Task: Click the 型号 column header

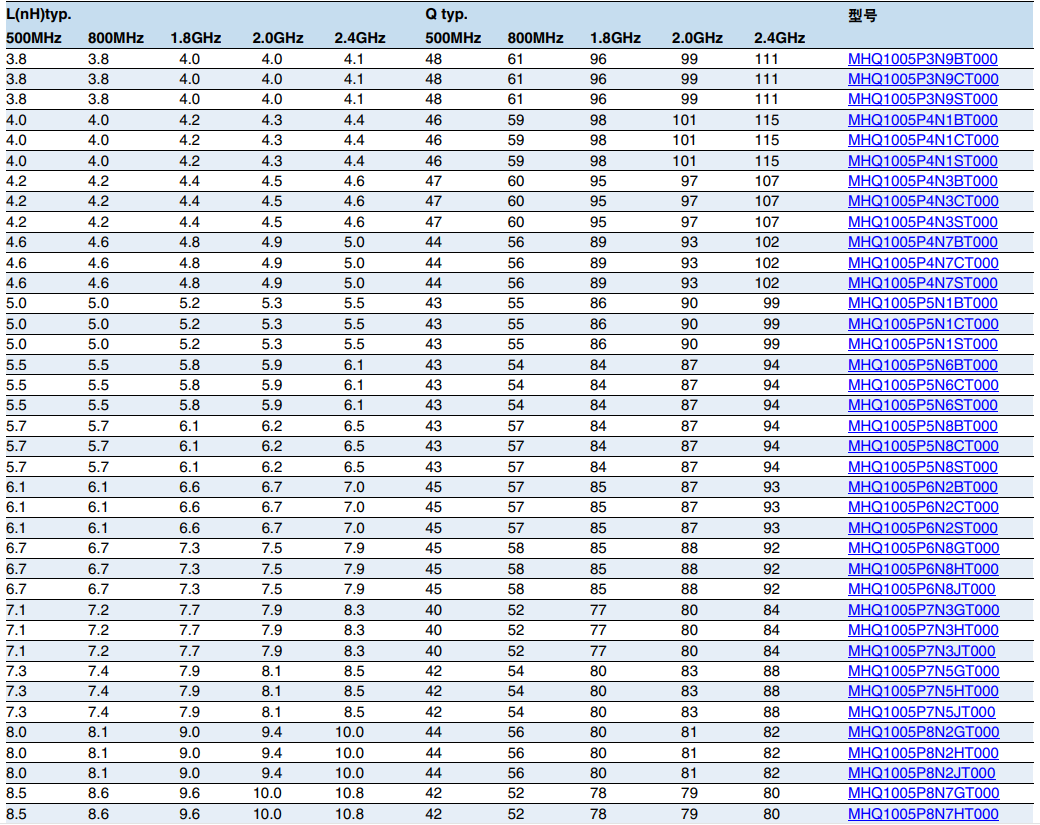Action: click(x=862, y=15)
